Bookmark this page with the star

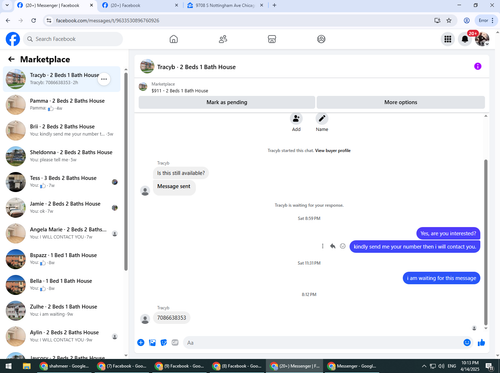tap(449, 21)
